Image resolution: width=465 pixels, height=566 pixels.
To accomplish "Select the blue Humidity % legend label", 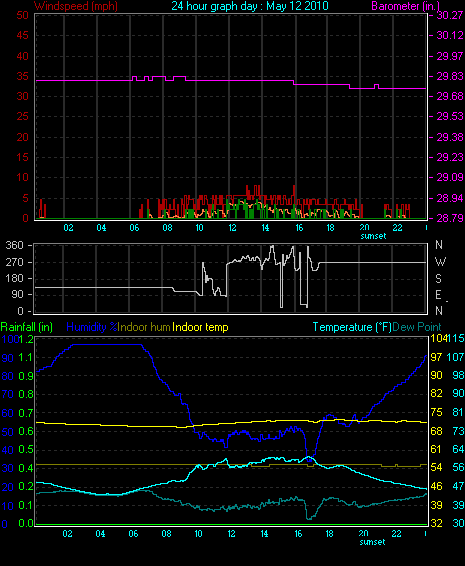I will [x=92, y=327].
